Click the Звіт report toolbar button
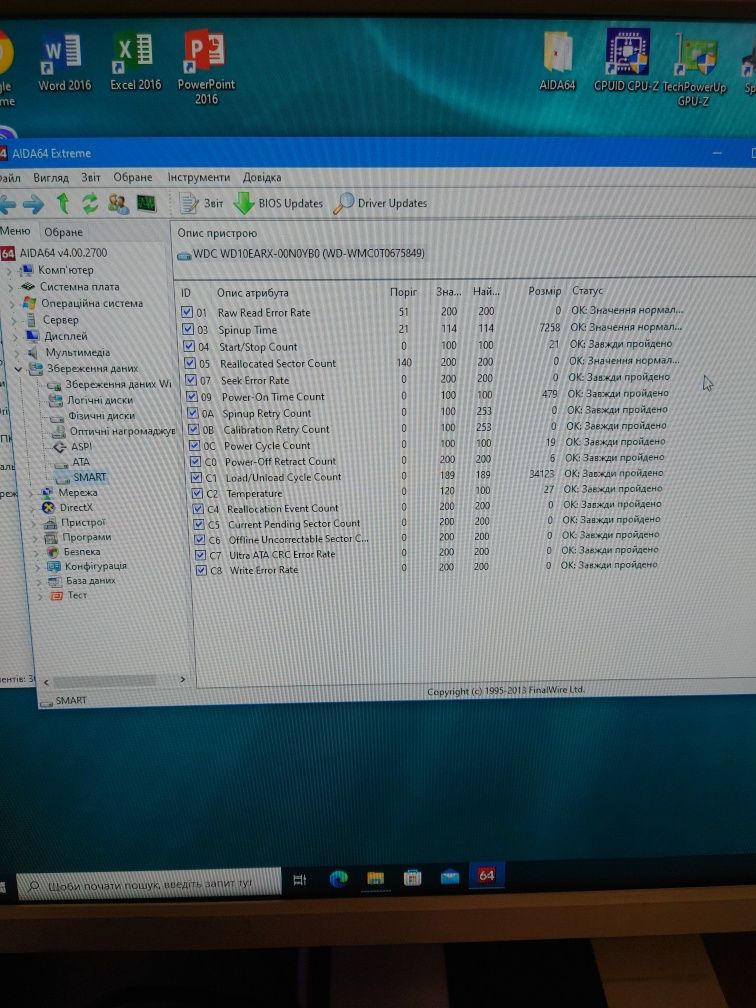Image resolution: width=756 pixels, height=1008 pixels. point(201,203)
